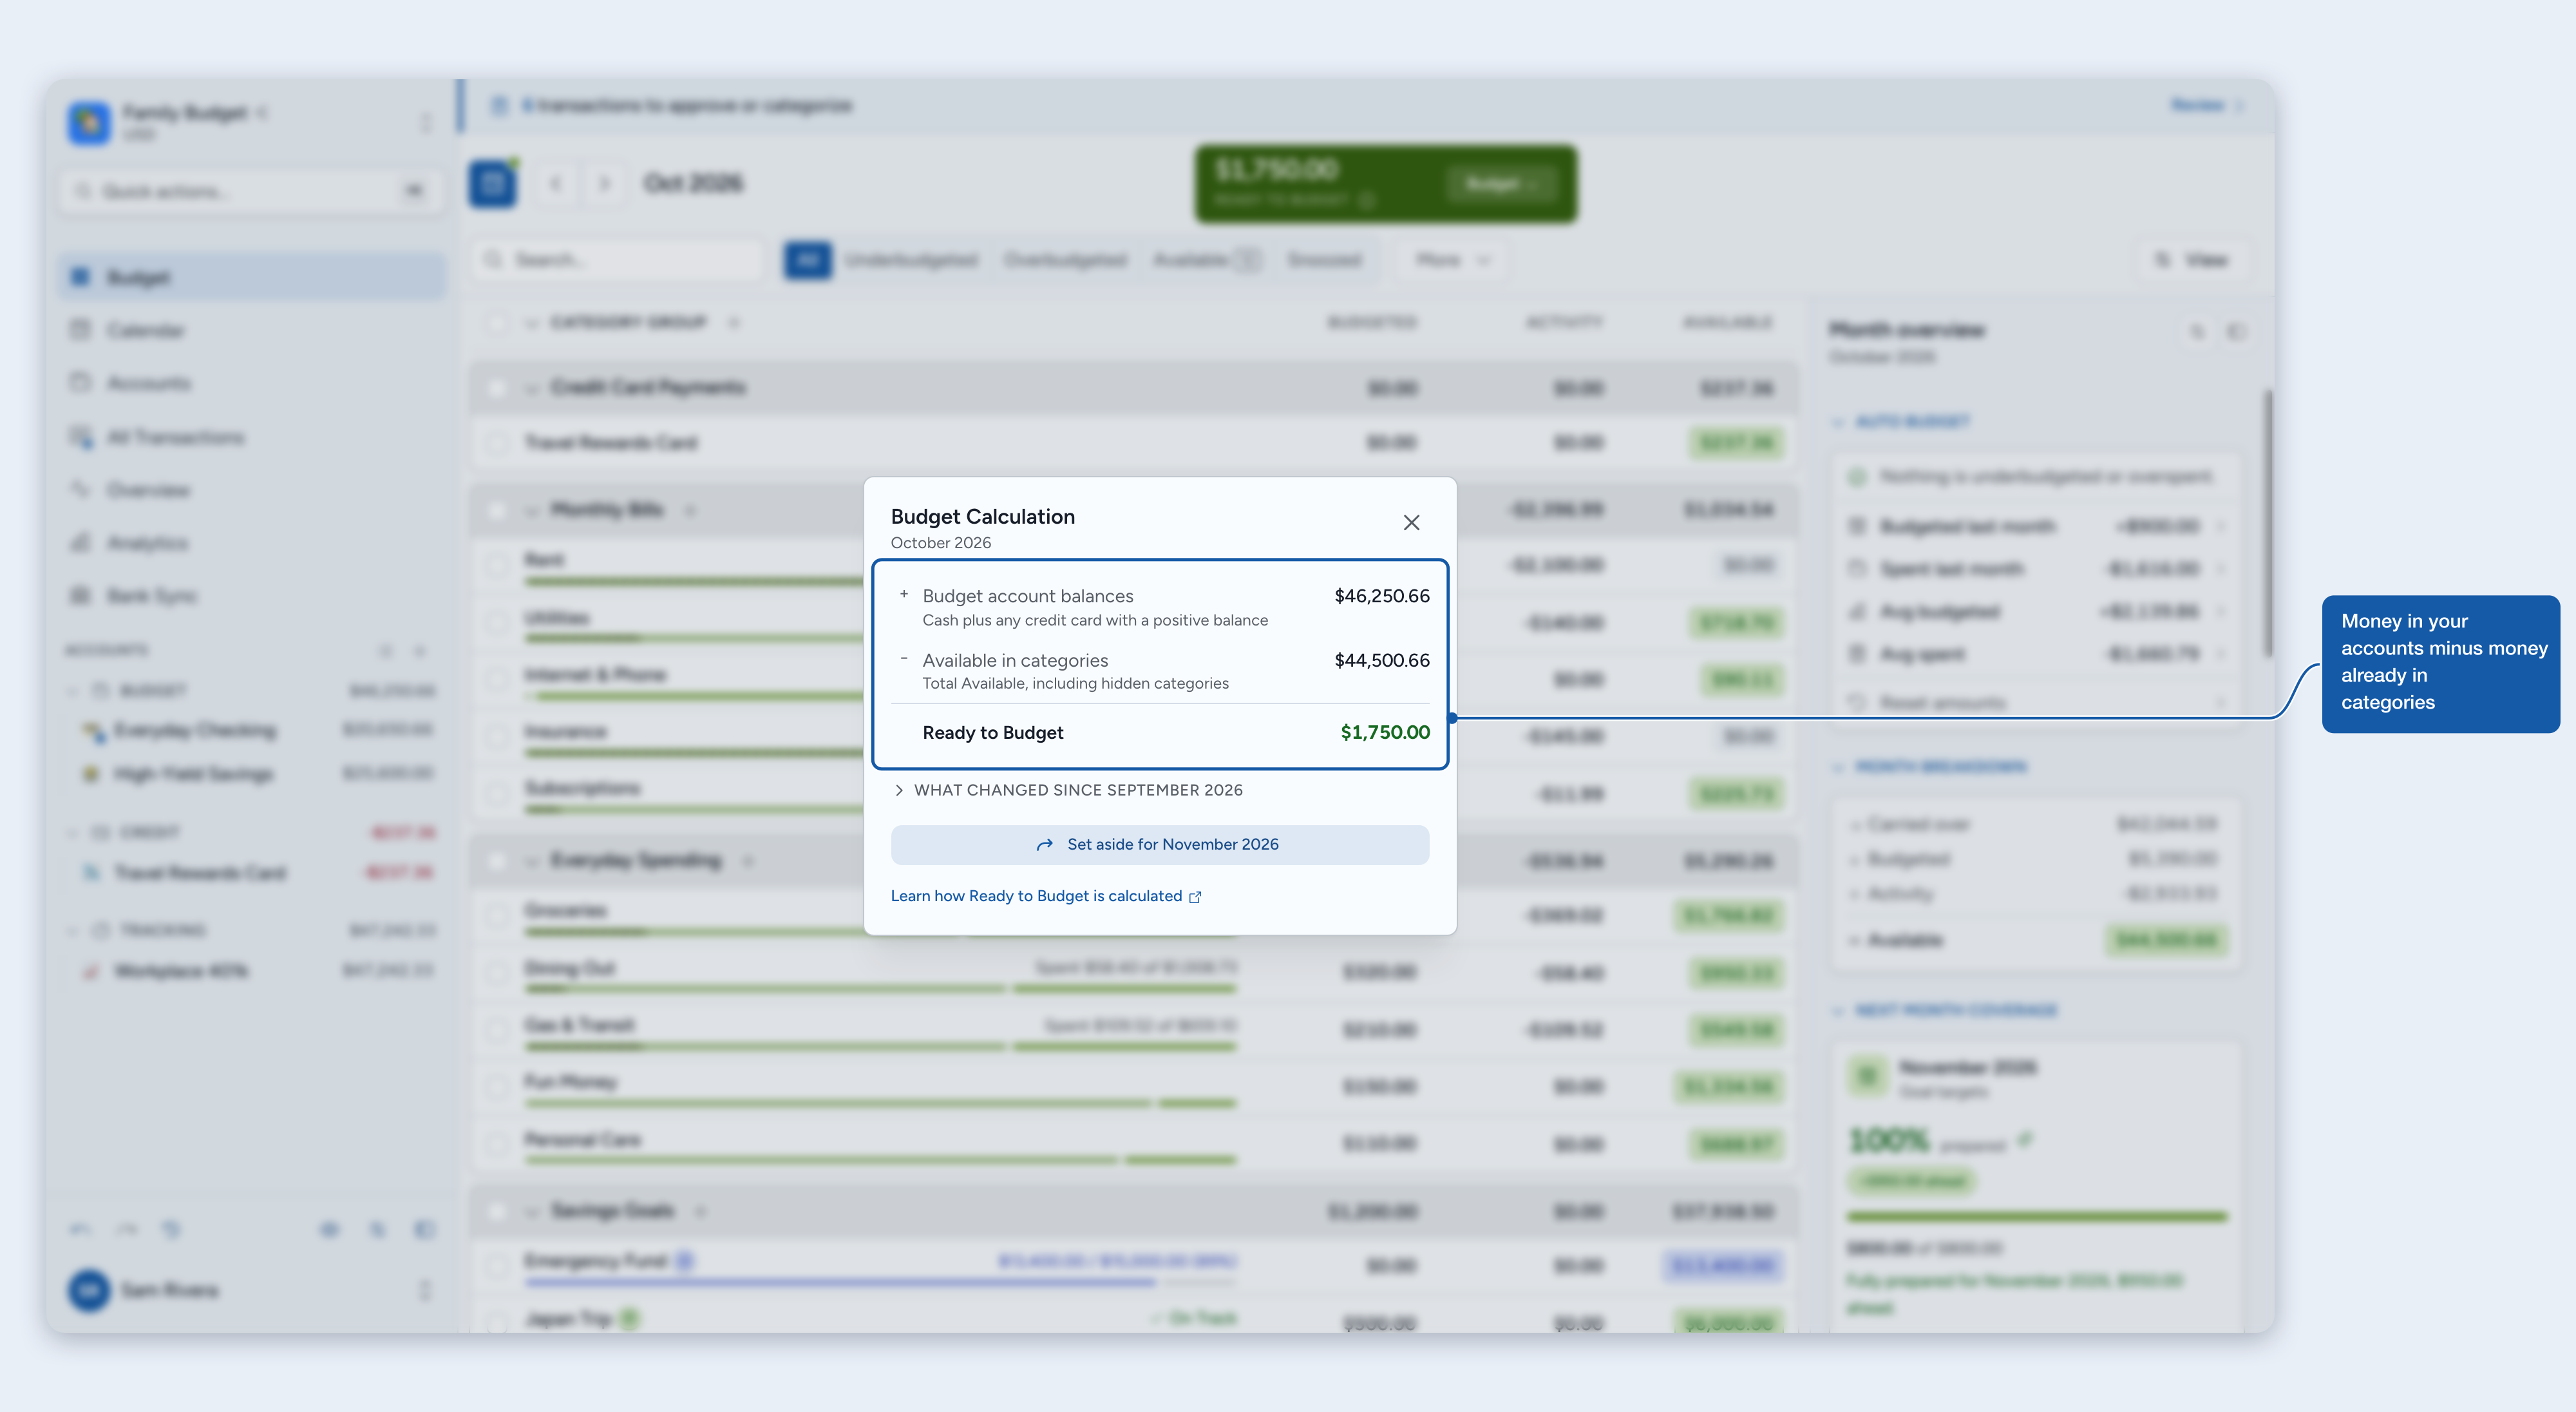Click the Family Budget app logo
The width and height of the screenshot is (2576, 1412).
tap(89, 123)
